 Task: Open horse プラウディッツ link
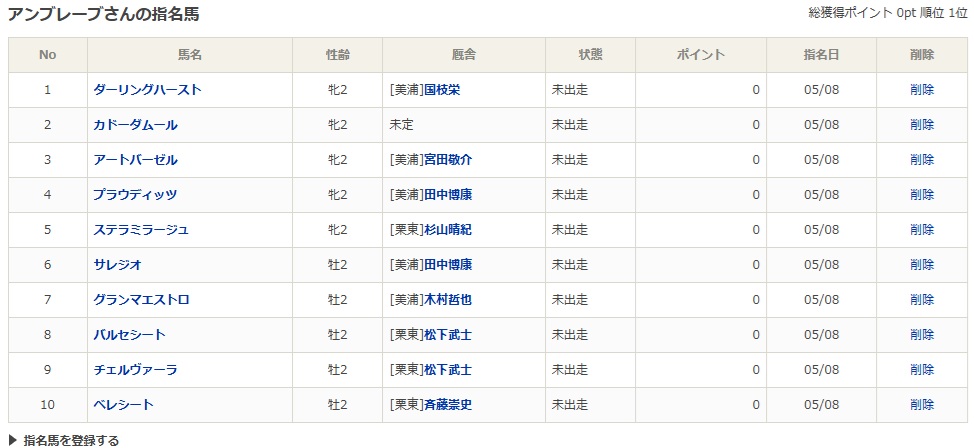135,194
